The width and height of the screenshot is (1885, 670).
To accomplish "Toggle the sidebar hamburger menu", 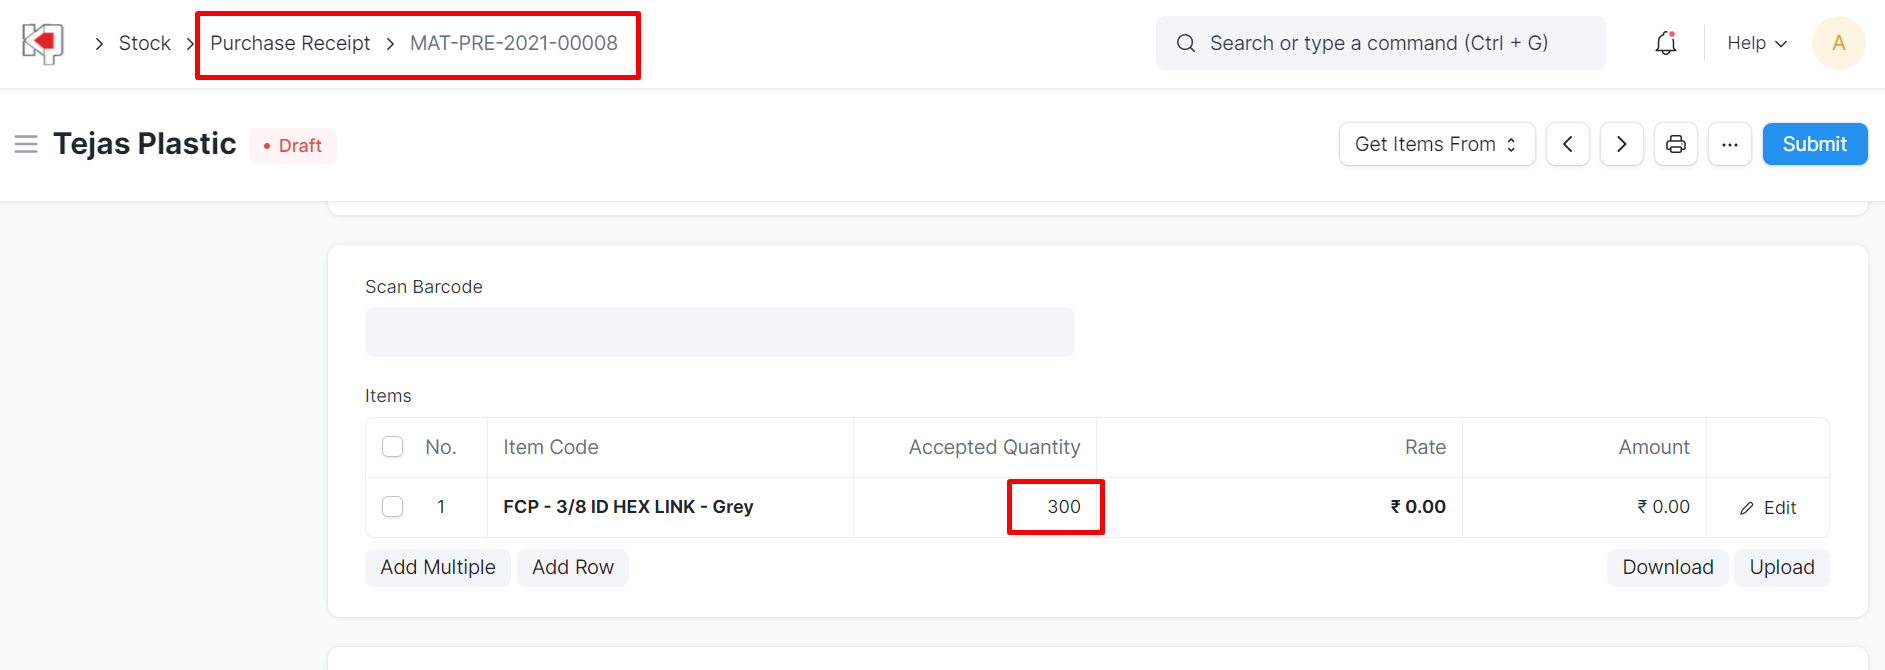I will [26, 144].
